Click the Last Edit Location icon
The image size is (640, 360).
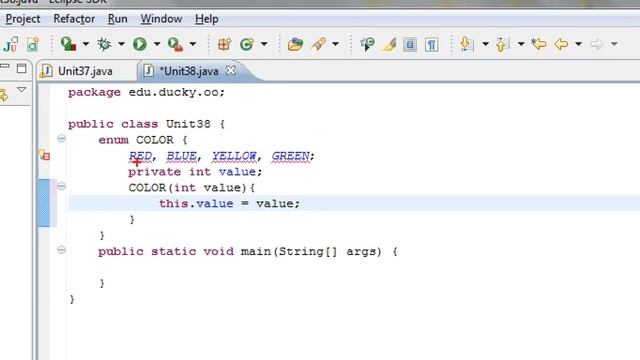coord(539,44)
